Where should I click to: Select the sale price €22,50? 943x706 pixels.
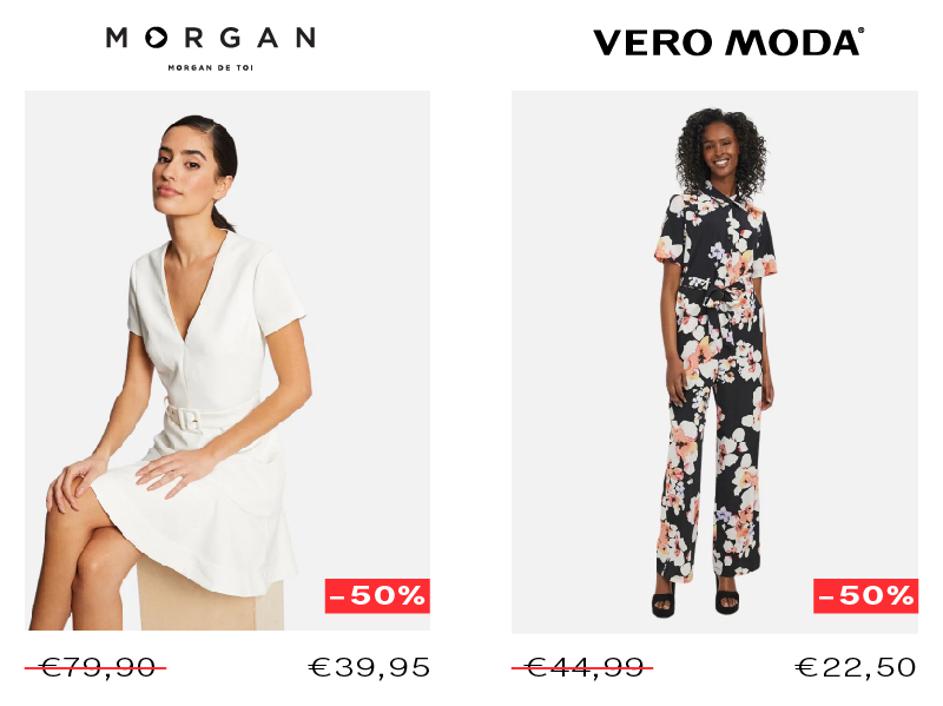[856, 667]
